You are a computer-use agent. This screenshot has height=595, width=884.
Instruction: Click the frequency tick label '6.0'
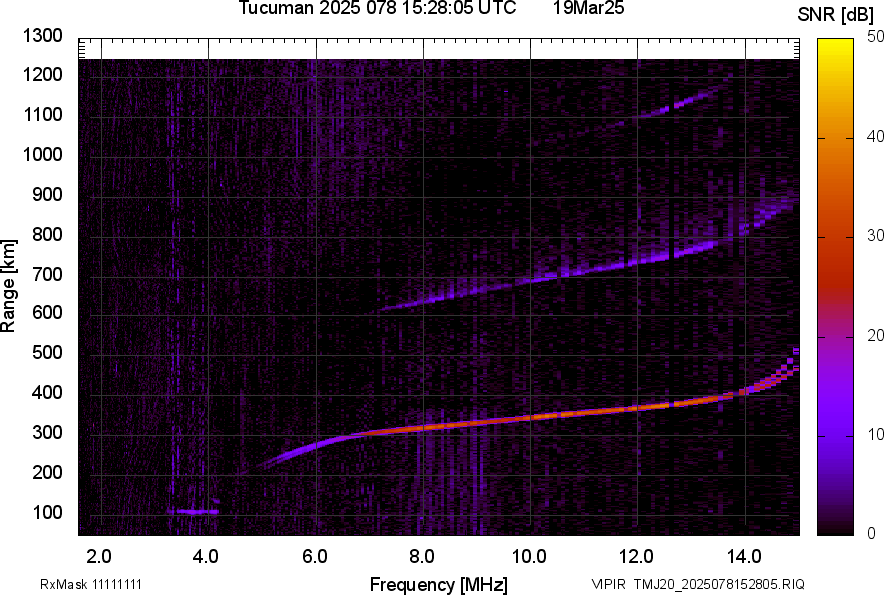click(x=315, y=557)
